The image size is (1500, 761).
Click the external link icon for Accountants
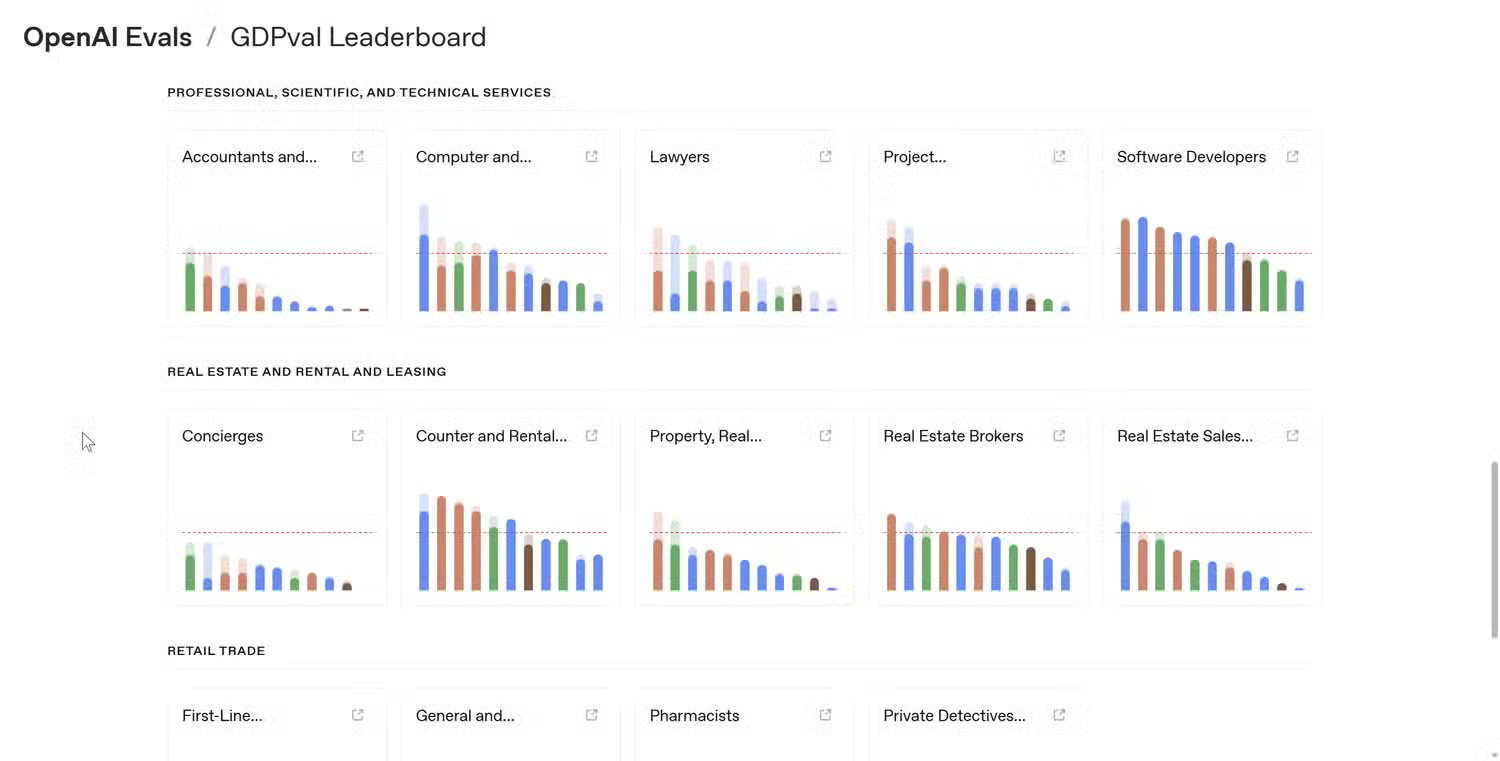click(x=357, y=156)
